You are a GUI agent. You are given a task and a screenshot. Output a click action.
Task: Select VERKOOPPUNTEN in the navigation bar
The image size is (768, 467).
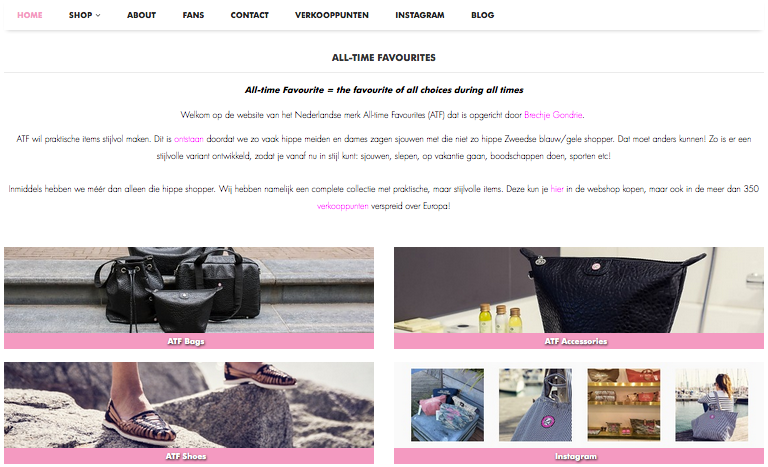click(332, 15)
